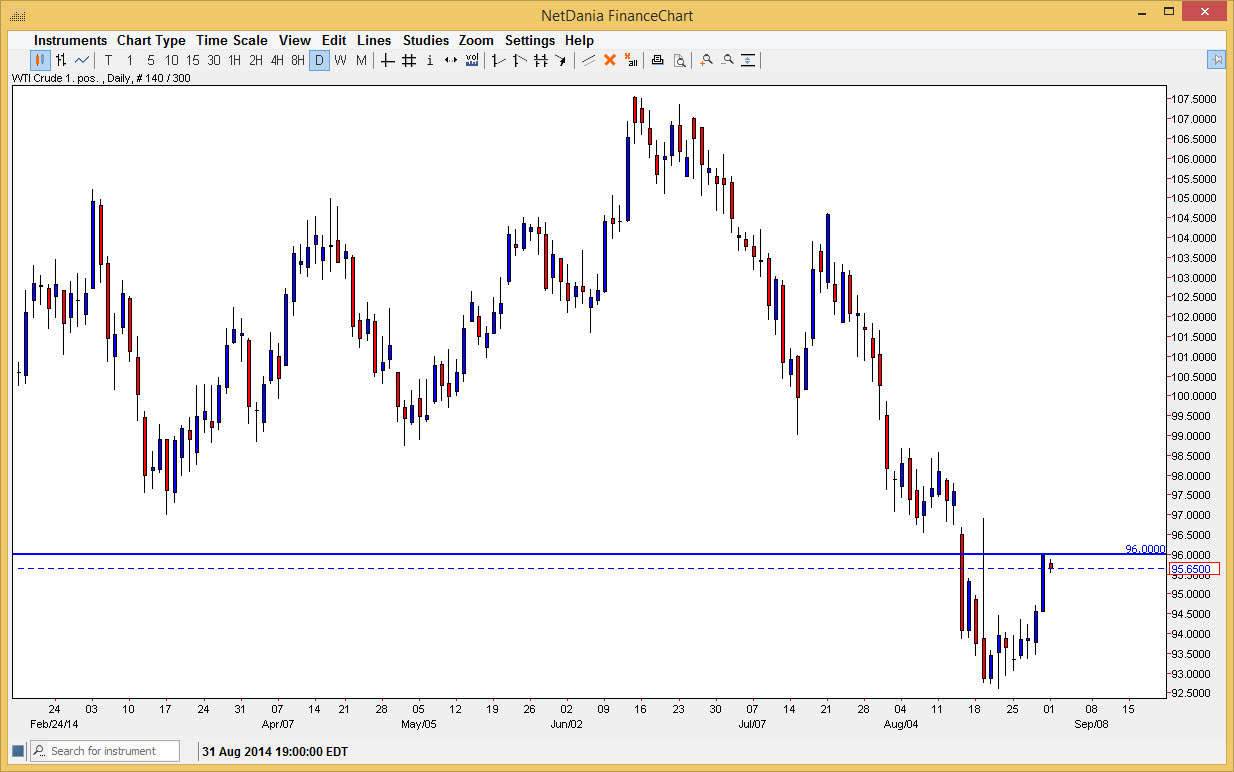Image resolution: width=1234 pixels, height=772 pixels.
Task: Click inside the Search for instrument field
Action: click(x=105, y=750)
